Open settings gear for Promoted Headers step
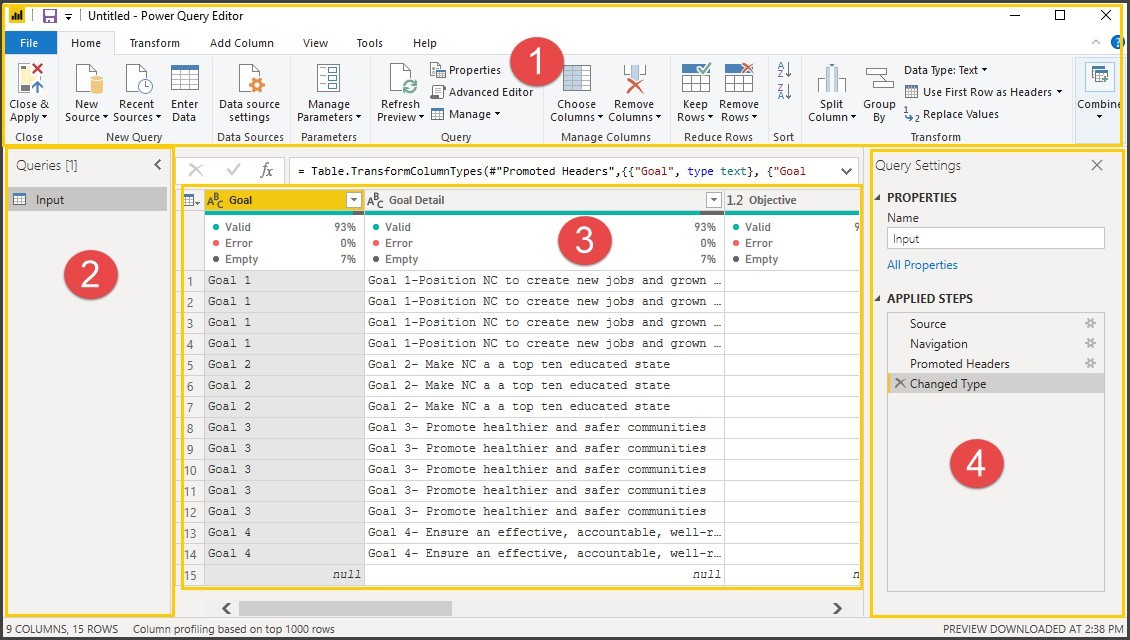Image resolution: width=1130 pixels, height=640 pixels. pos(1090,363)
